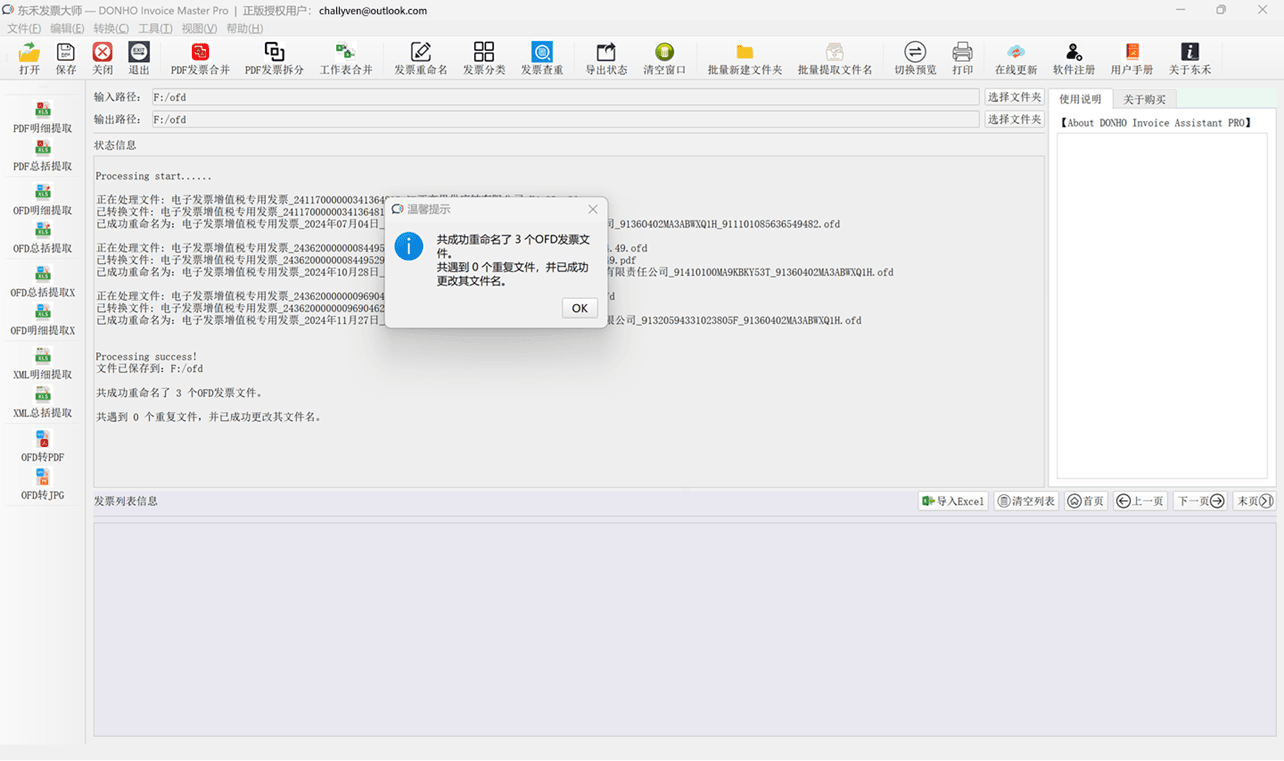This screenshot has width=1284, height=761.
Task: Go to 上一页 of invoice list
Action: 1140,501
